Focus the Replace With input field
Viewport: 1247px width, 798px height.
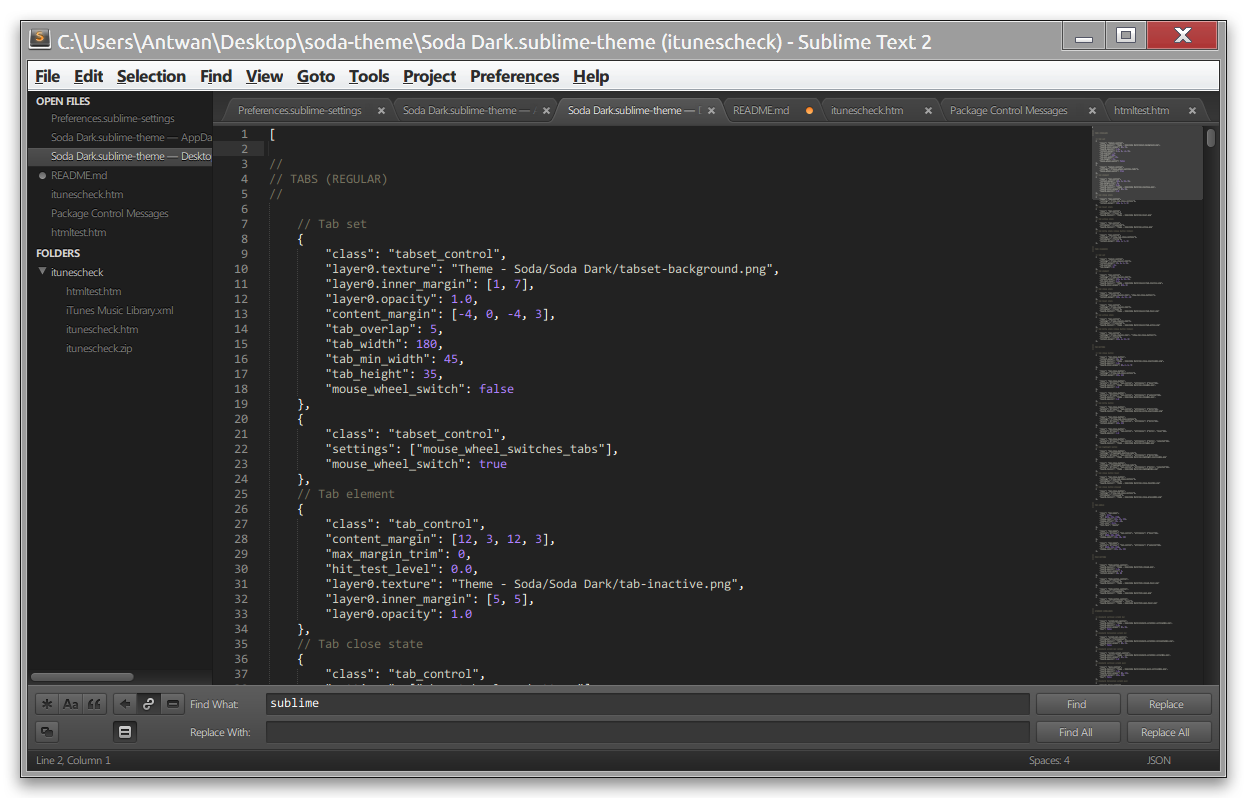647,732
